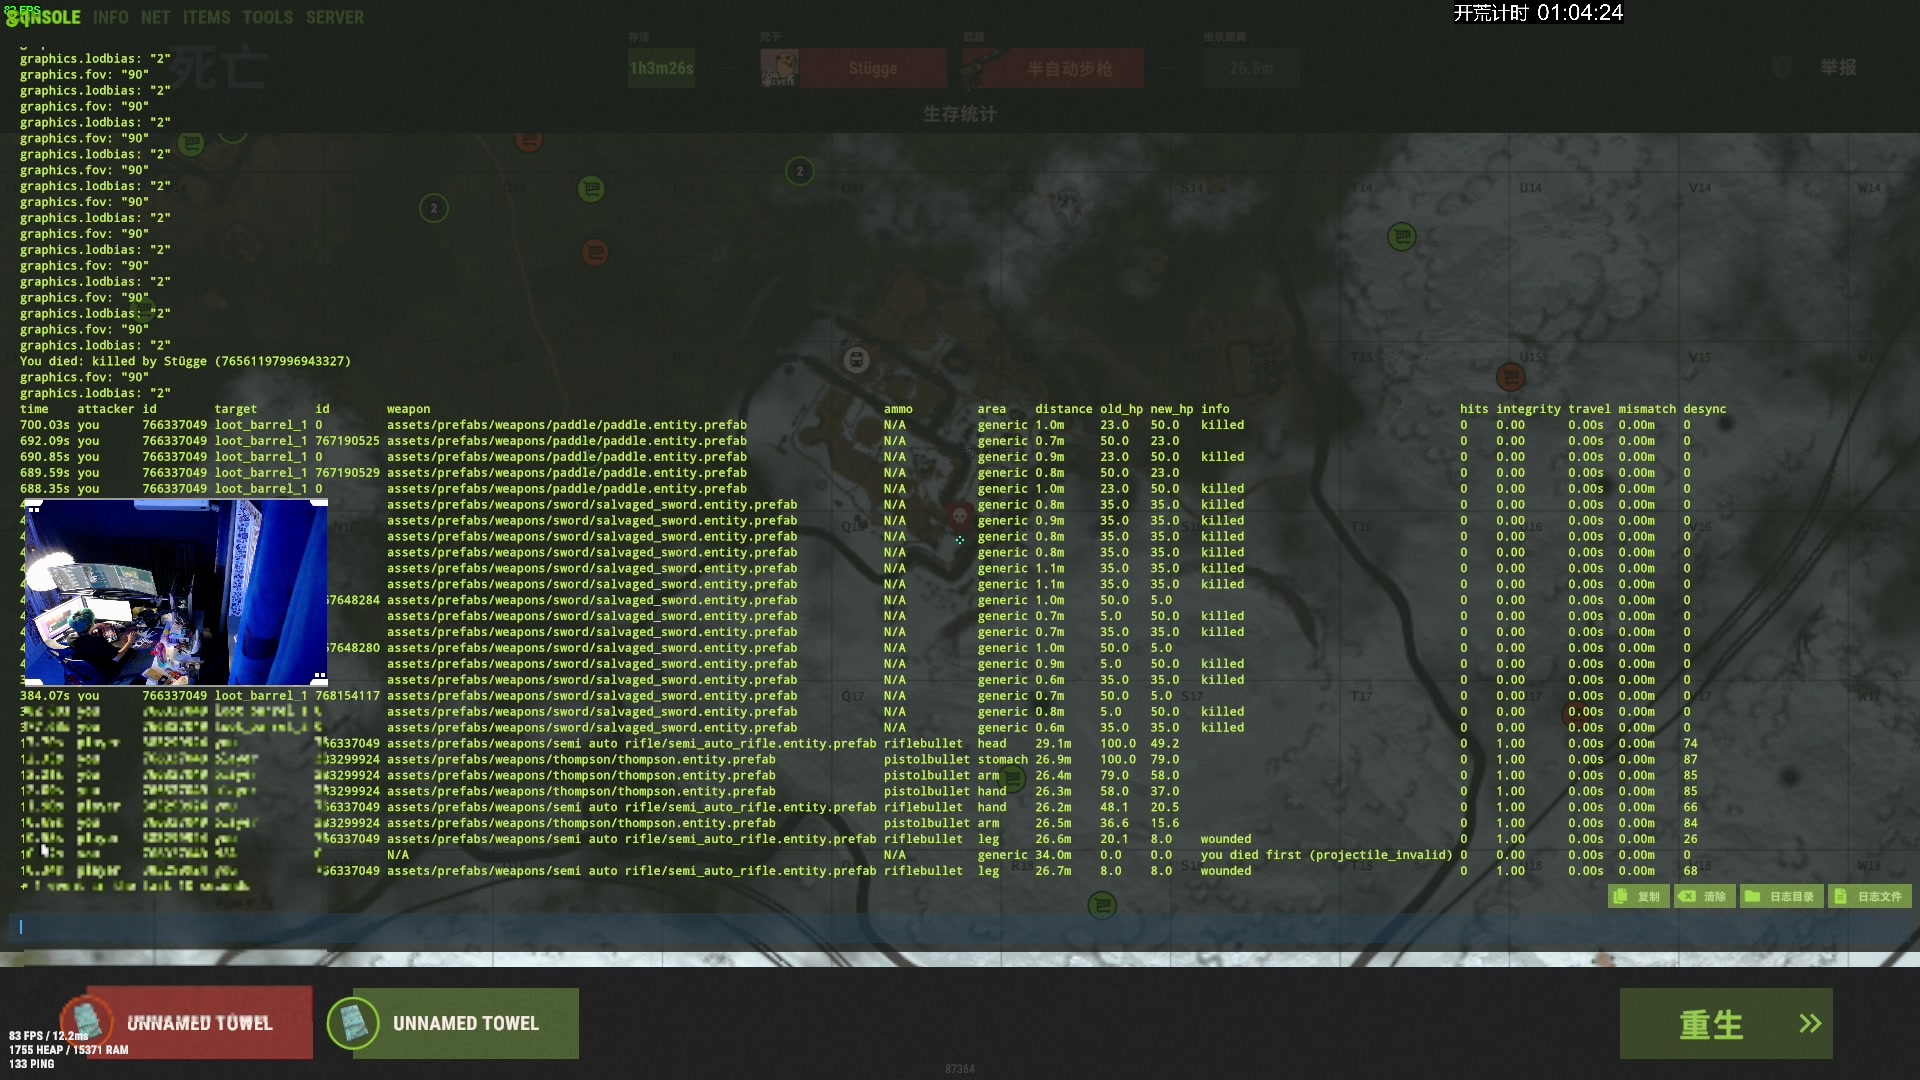Open the ITEMS tab
Screen dimensions: 1920x1080
click(x=206, y=17)
